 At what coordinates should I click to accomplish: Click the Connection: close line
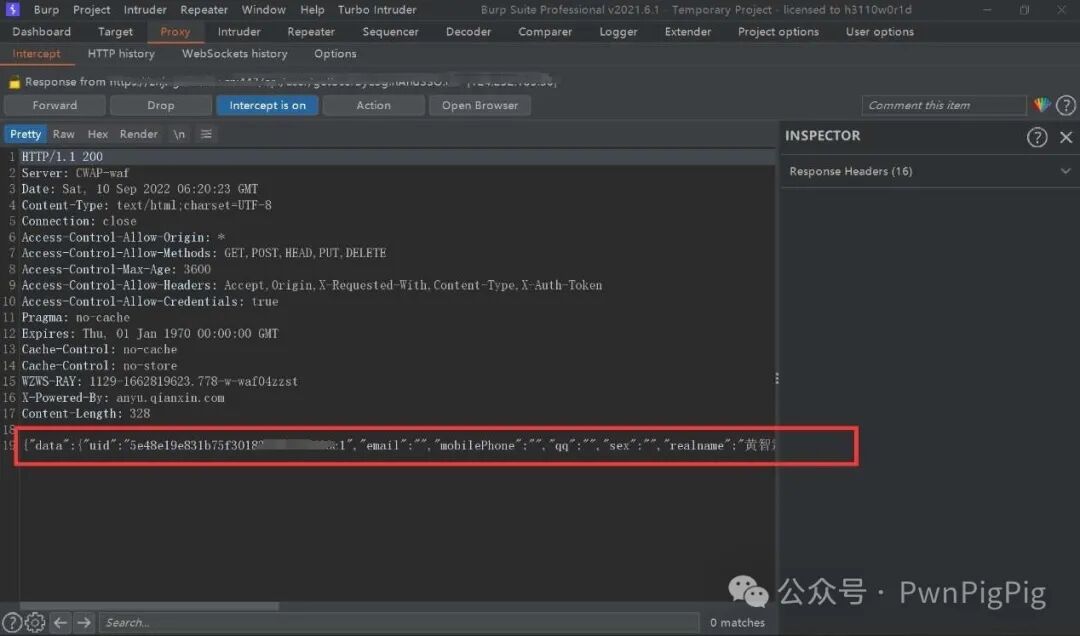coord(79,221)
